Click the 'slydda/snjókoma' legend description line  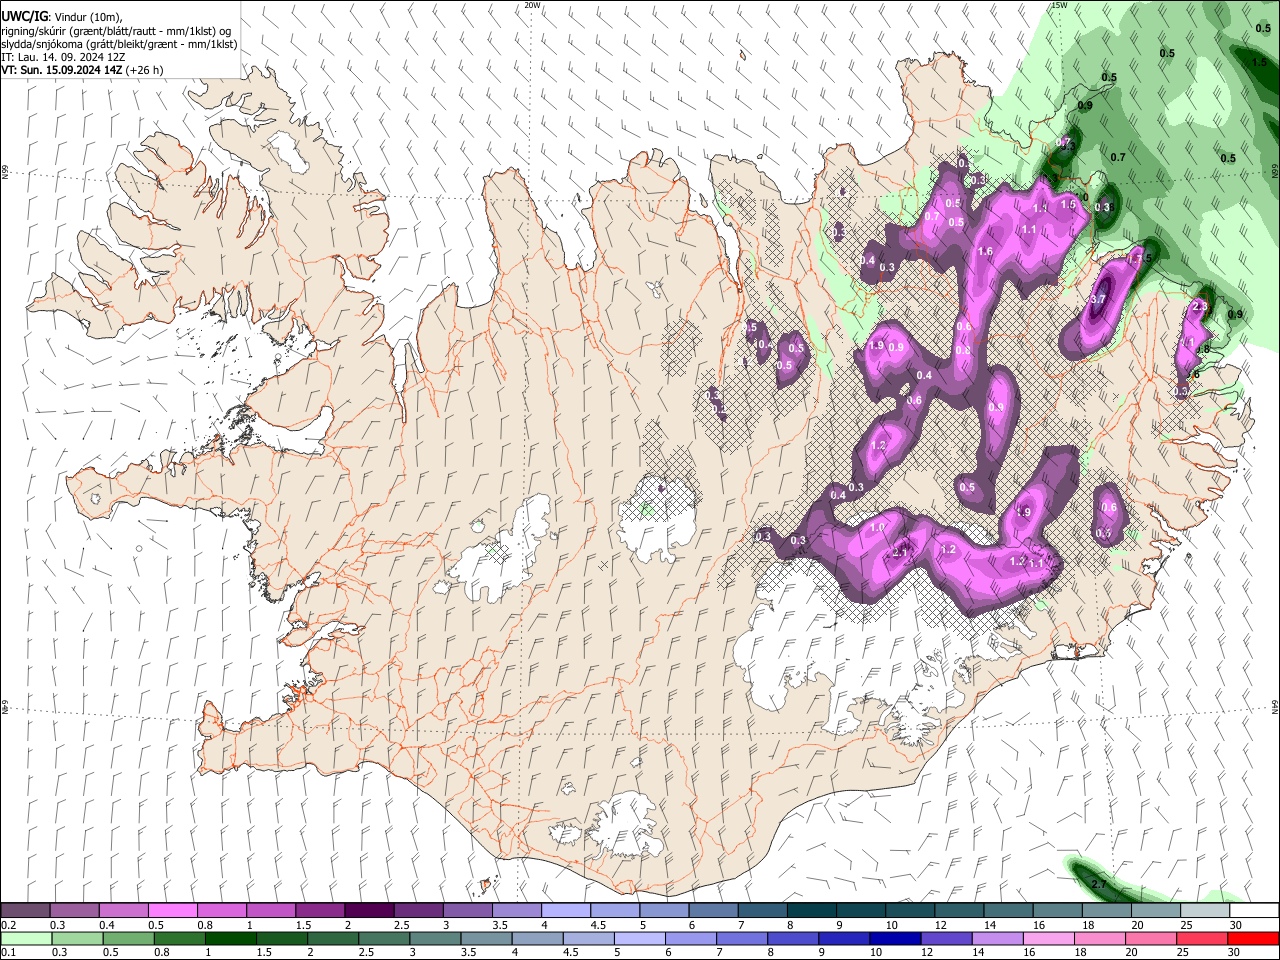pyautogui.click(x=119, y=44)
